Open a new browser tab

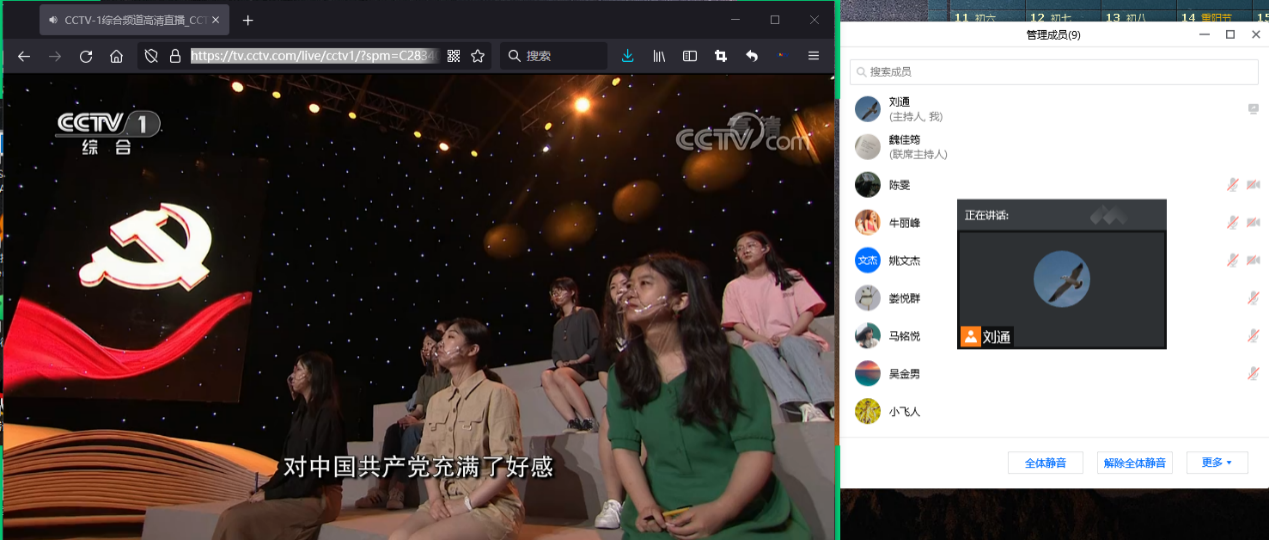[x=248, y=20]
